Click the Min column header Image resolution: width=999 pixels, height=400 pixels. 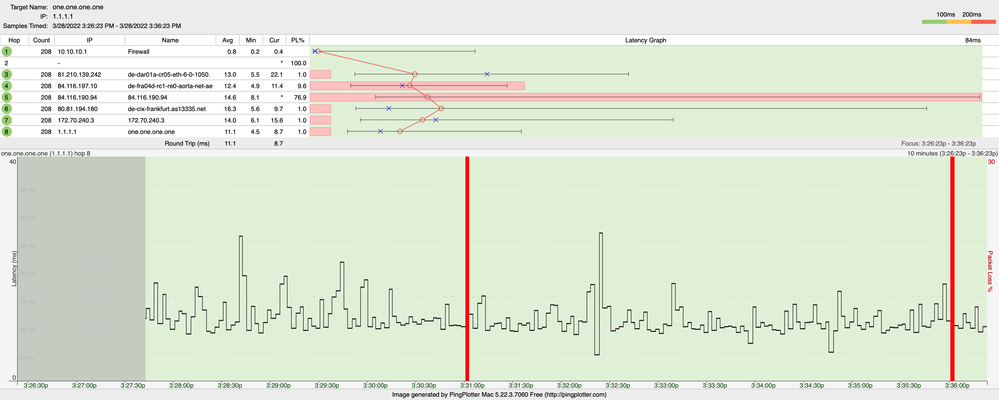(251, 40)
